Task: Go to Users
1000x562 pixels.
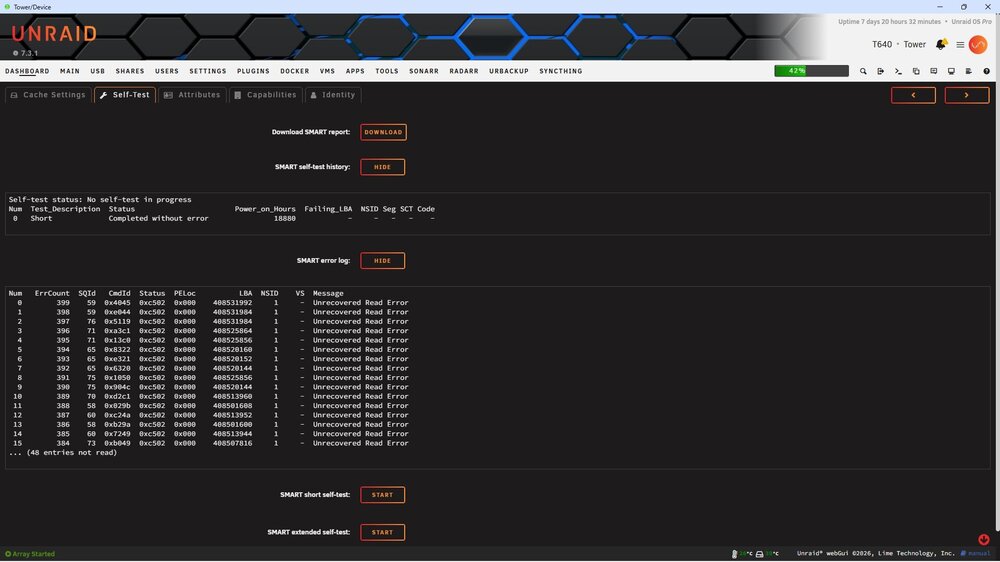Action: point(167,71)
